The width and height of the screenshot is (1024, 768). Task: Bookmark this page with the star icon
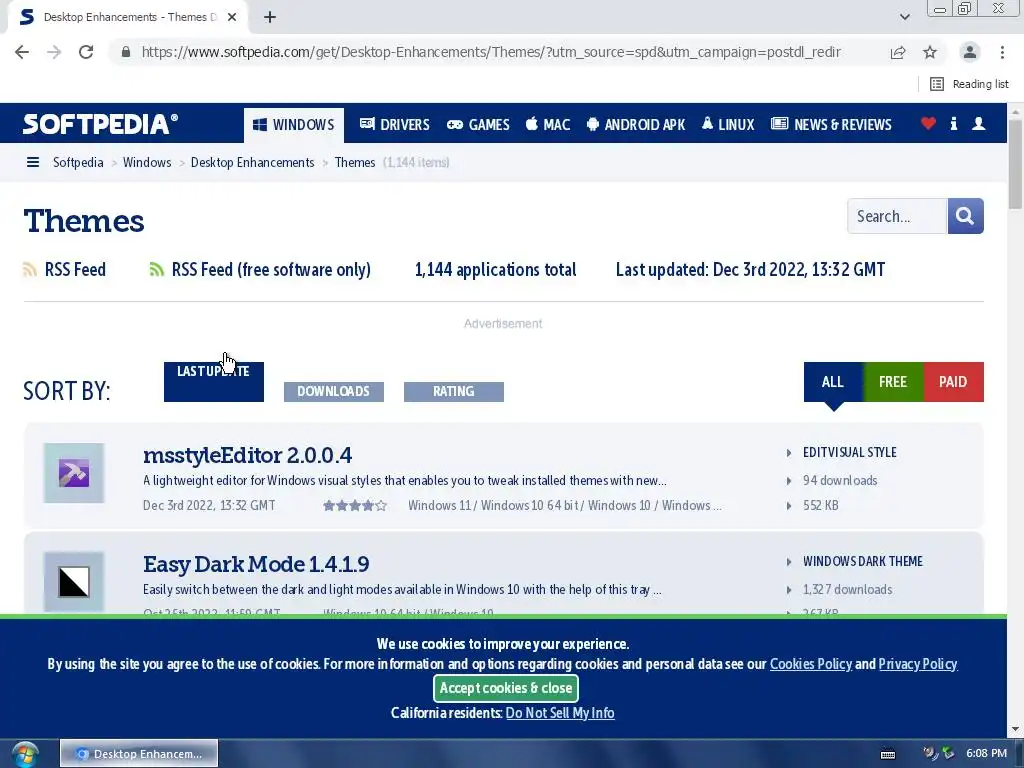930,52
